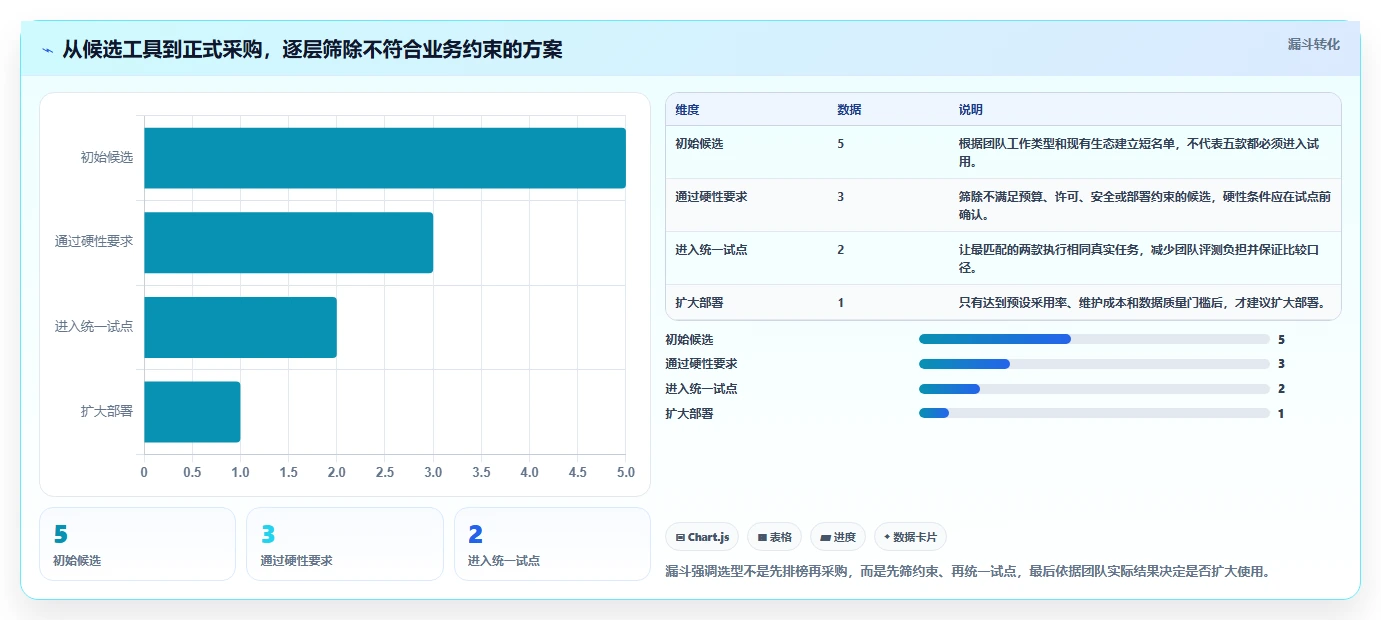1381x620 pixels.
Task: Open the 进入统一试点 stat card showing 2
Action: pyautogui.click(x=552, y=544)
